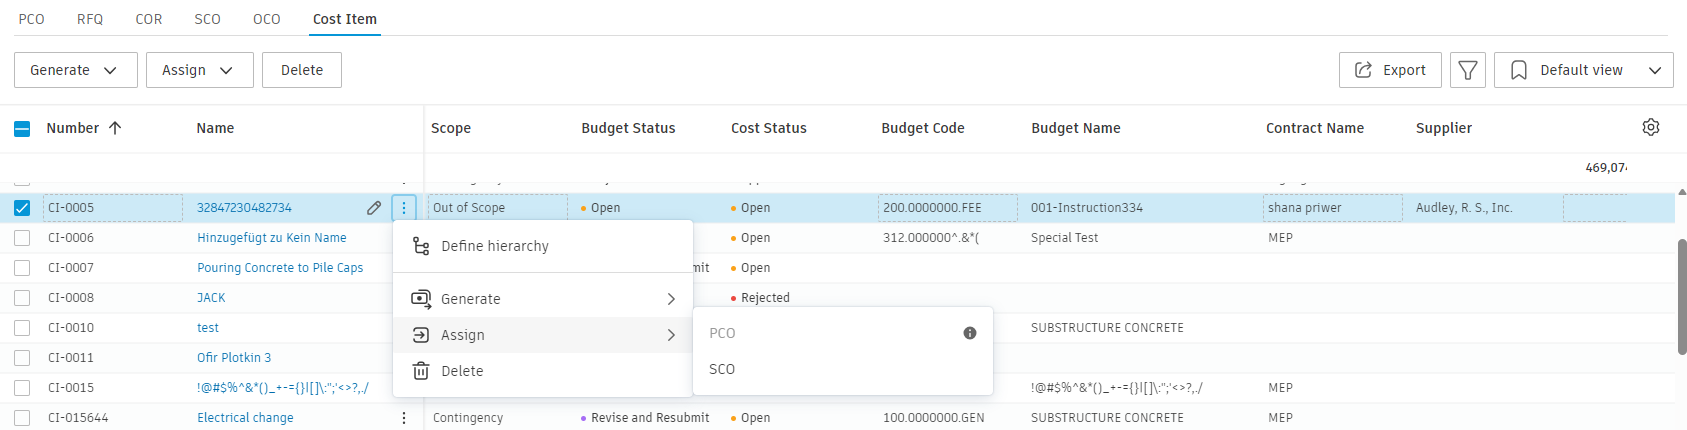Click the 200.0000000.FEE budget code cell
This screenshot has height=430, width=1687.
(x=948, y=208)
